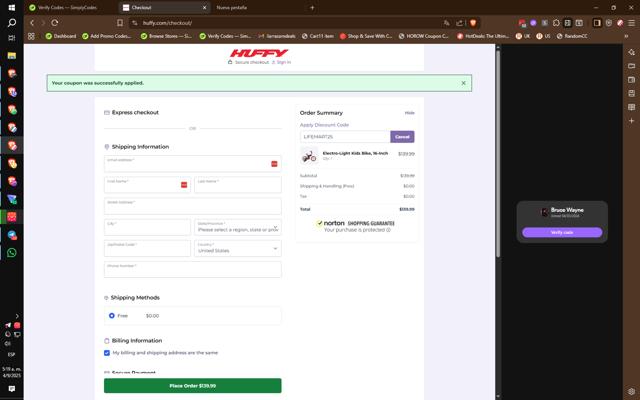
Task: Click Hide in Order Summary
Action: coord(409,113)
